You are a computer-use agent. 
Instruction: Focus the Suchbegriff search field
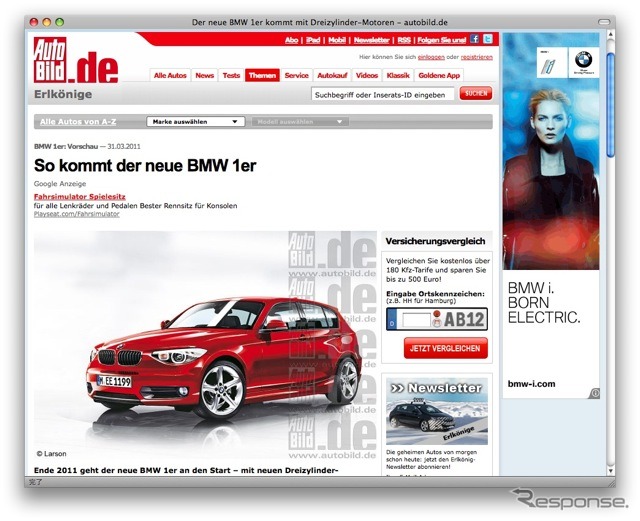[382, 95]
